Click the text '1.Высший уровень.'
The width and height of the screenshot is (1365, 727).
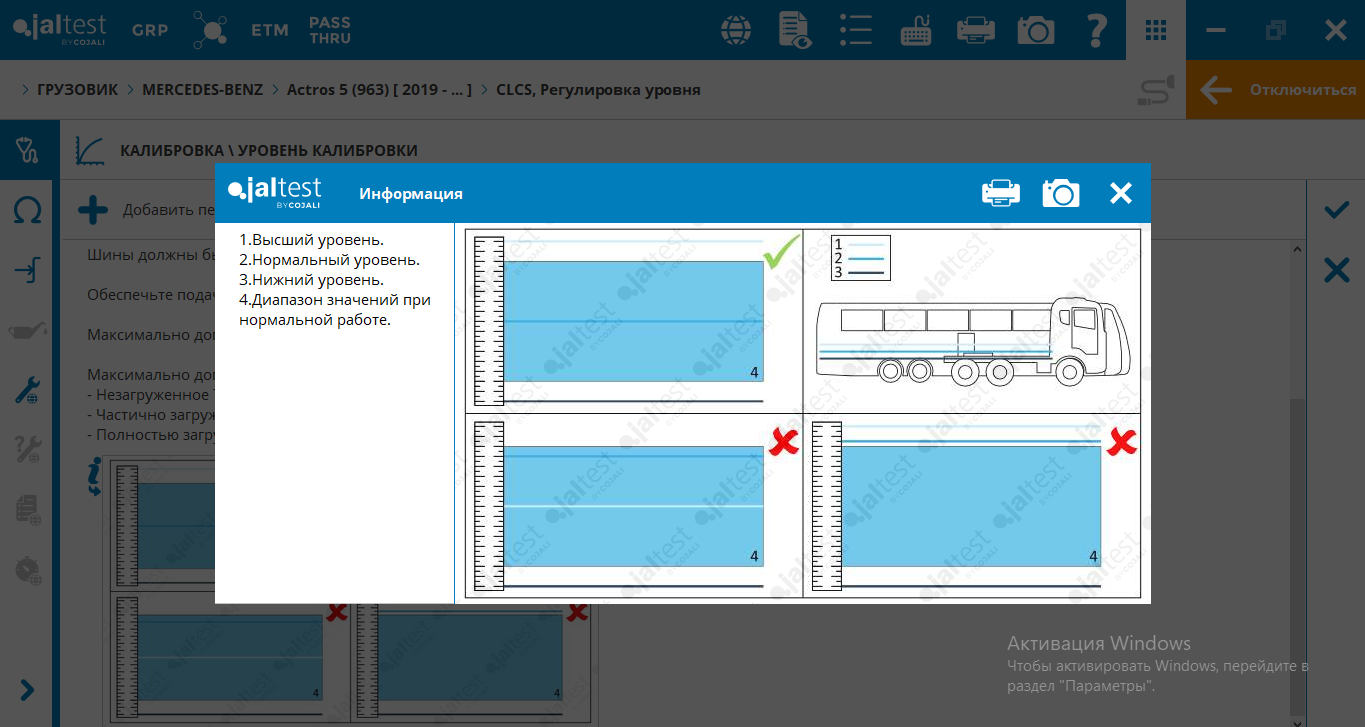[312, 240]
